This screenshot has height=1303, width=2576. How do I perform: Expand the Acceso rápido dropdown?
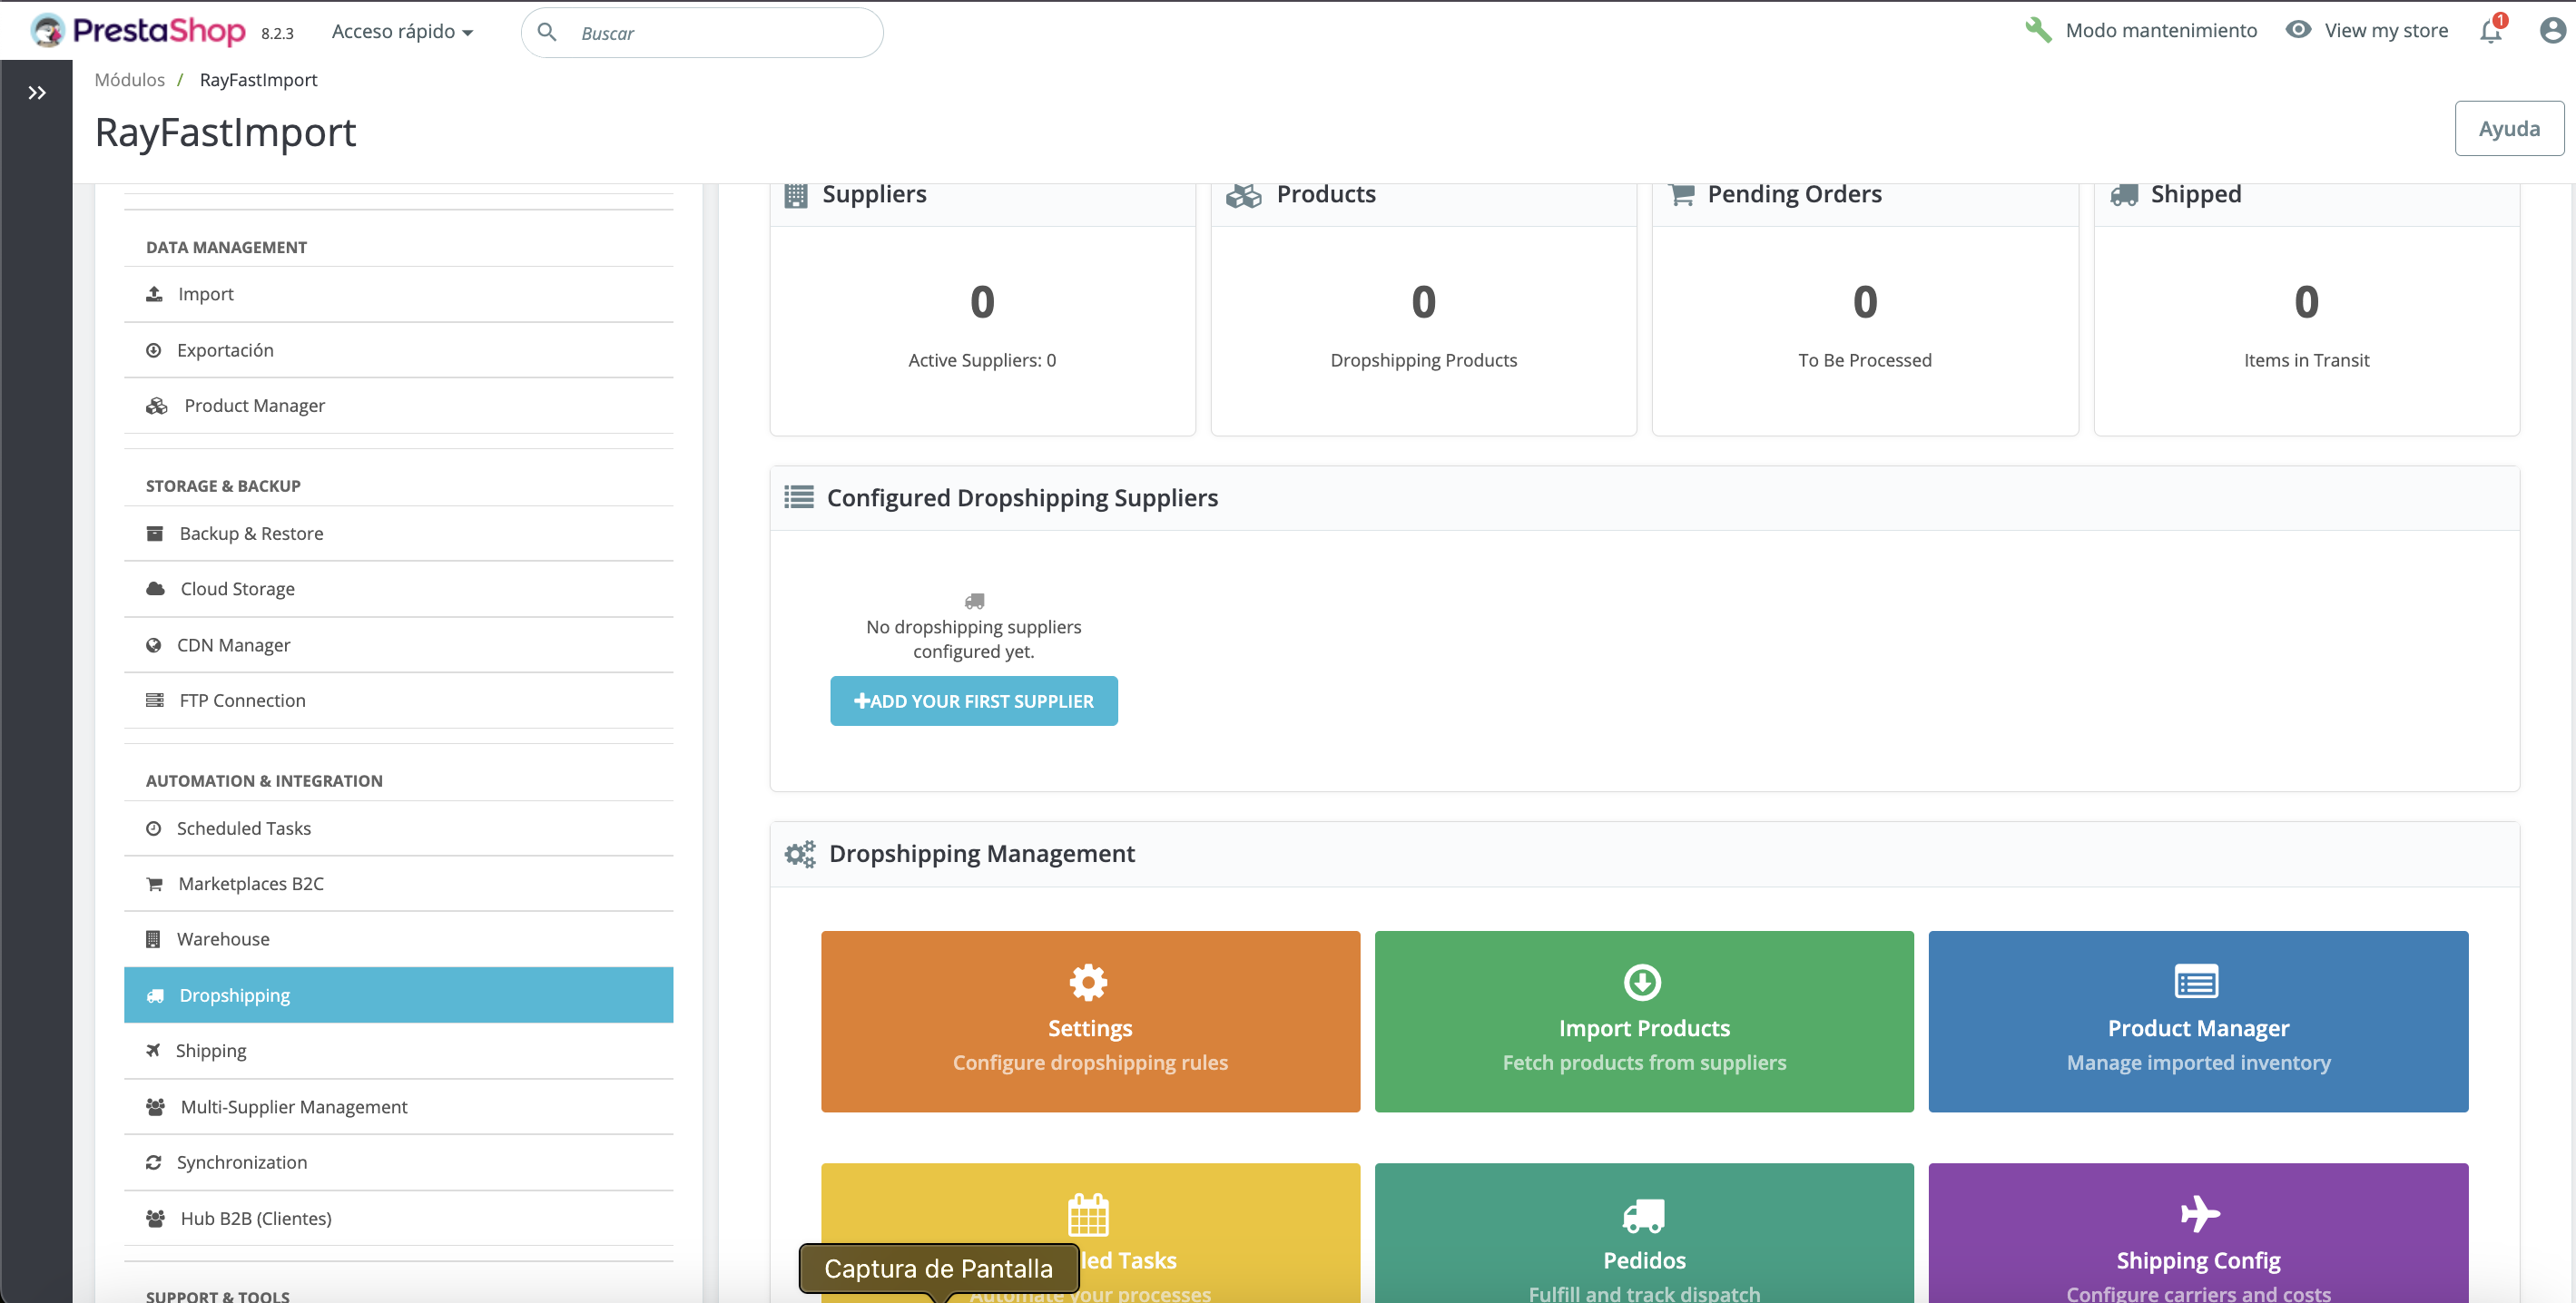(x=402, y=31)
